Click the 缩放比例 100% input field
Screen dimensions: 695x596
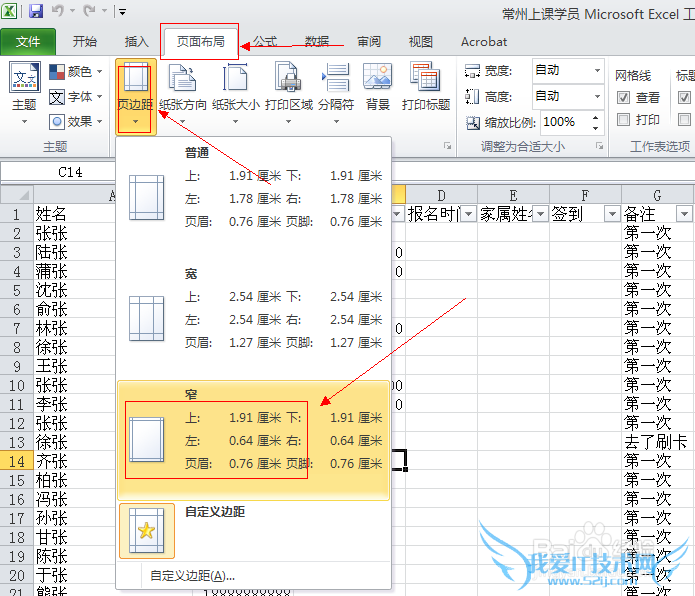pos(565,121)
